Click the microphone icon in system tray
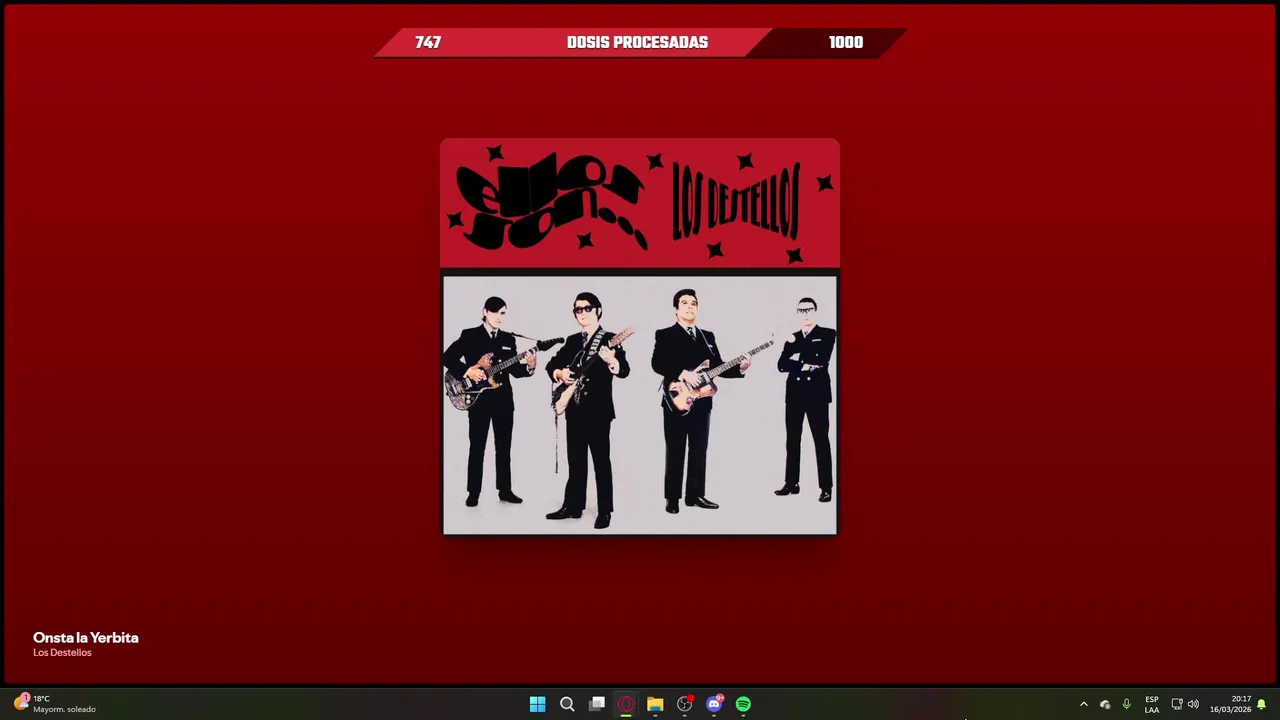The height and width of the screenshot is (720, 1280). 1126,704
